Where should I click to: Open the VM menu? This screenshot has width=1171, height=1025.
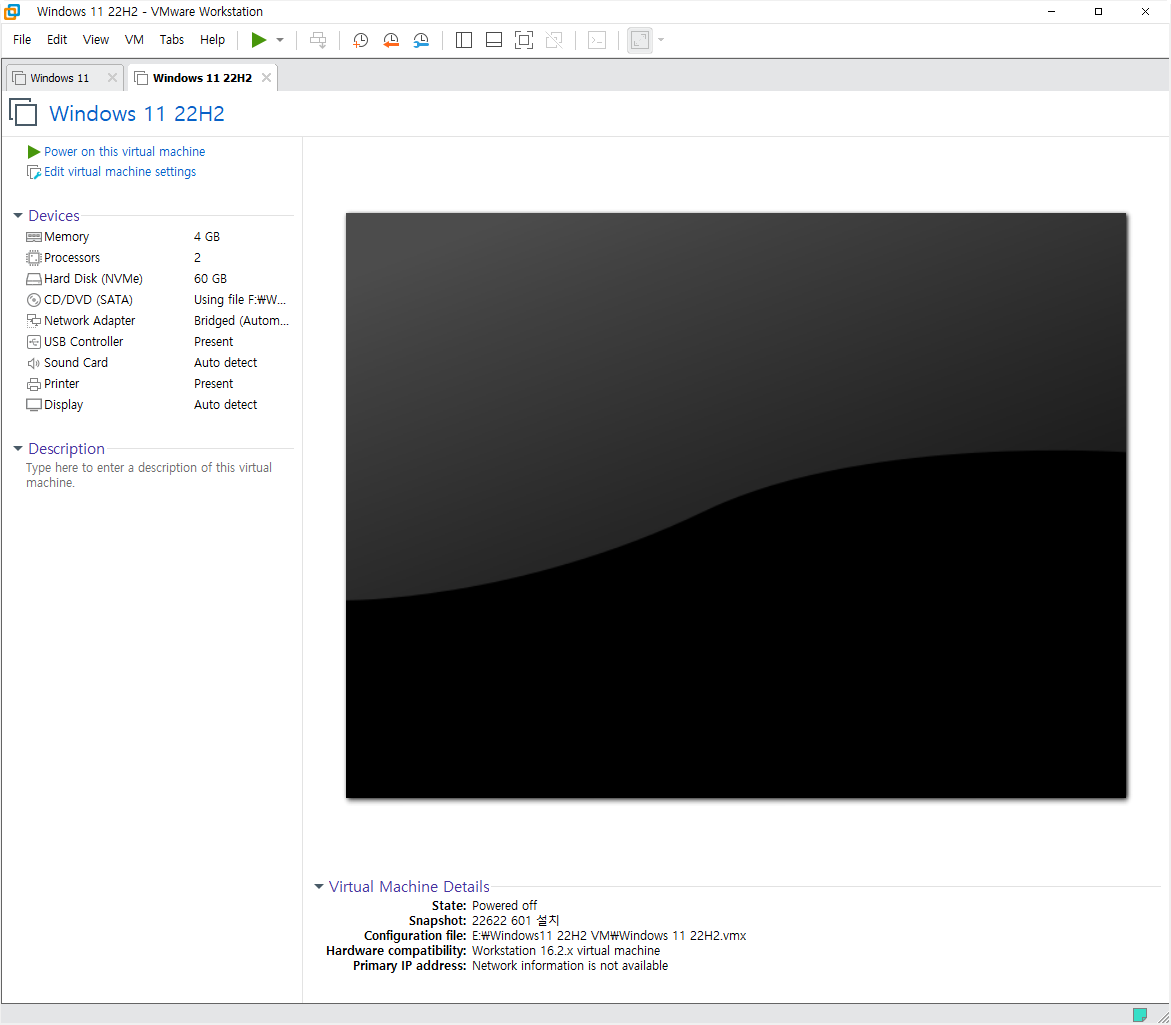pos(134,40)
